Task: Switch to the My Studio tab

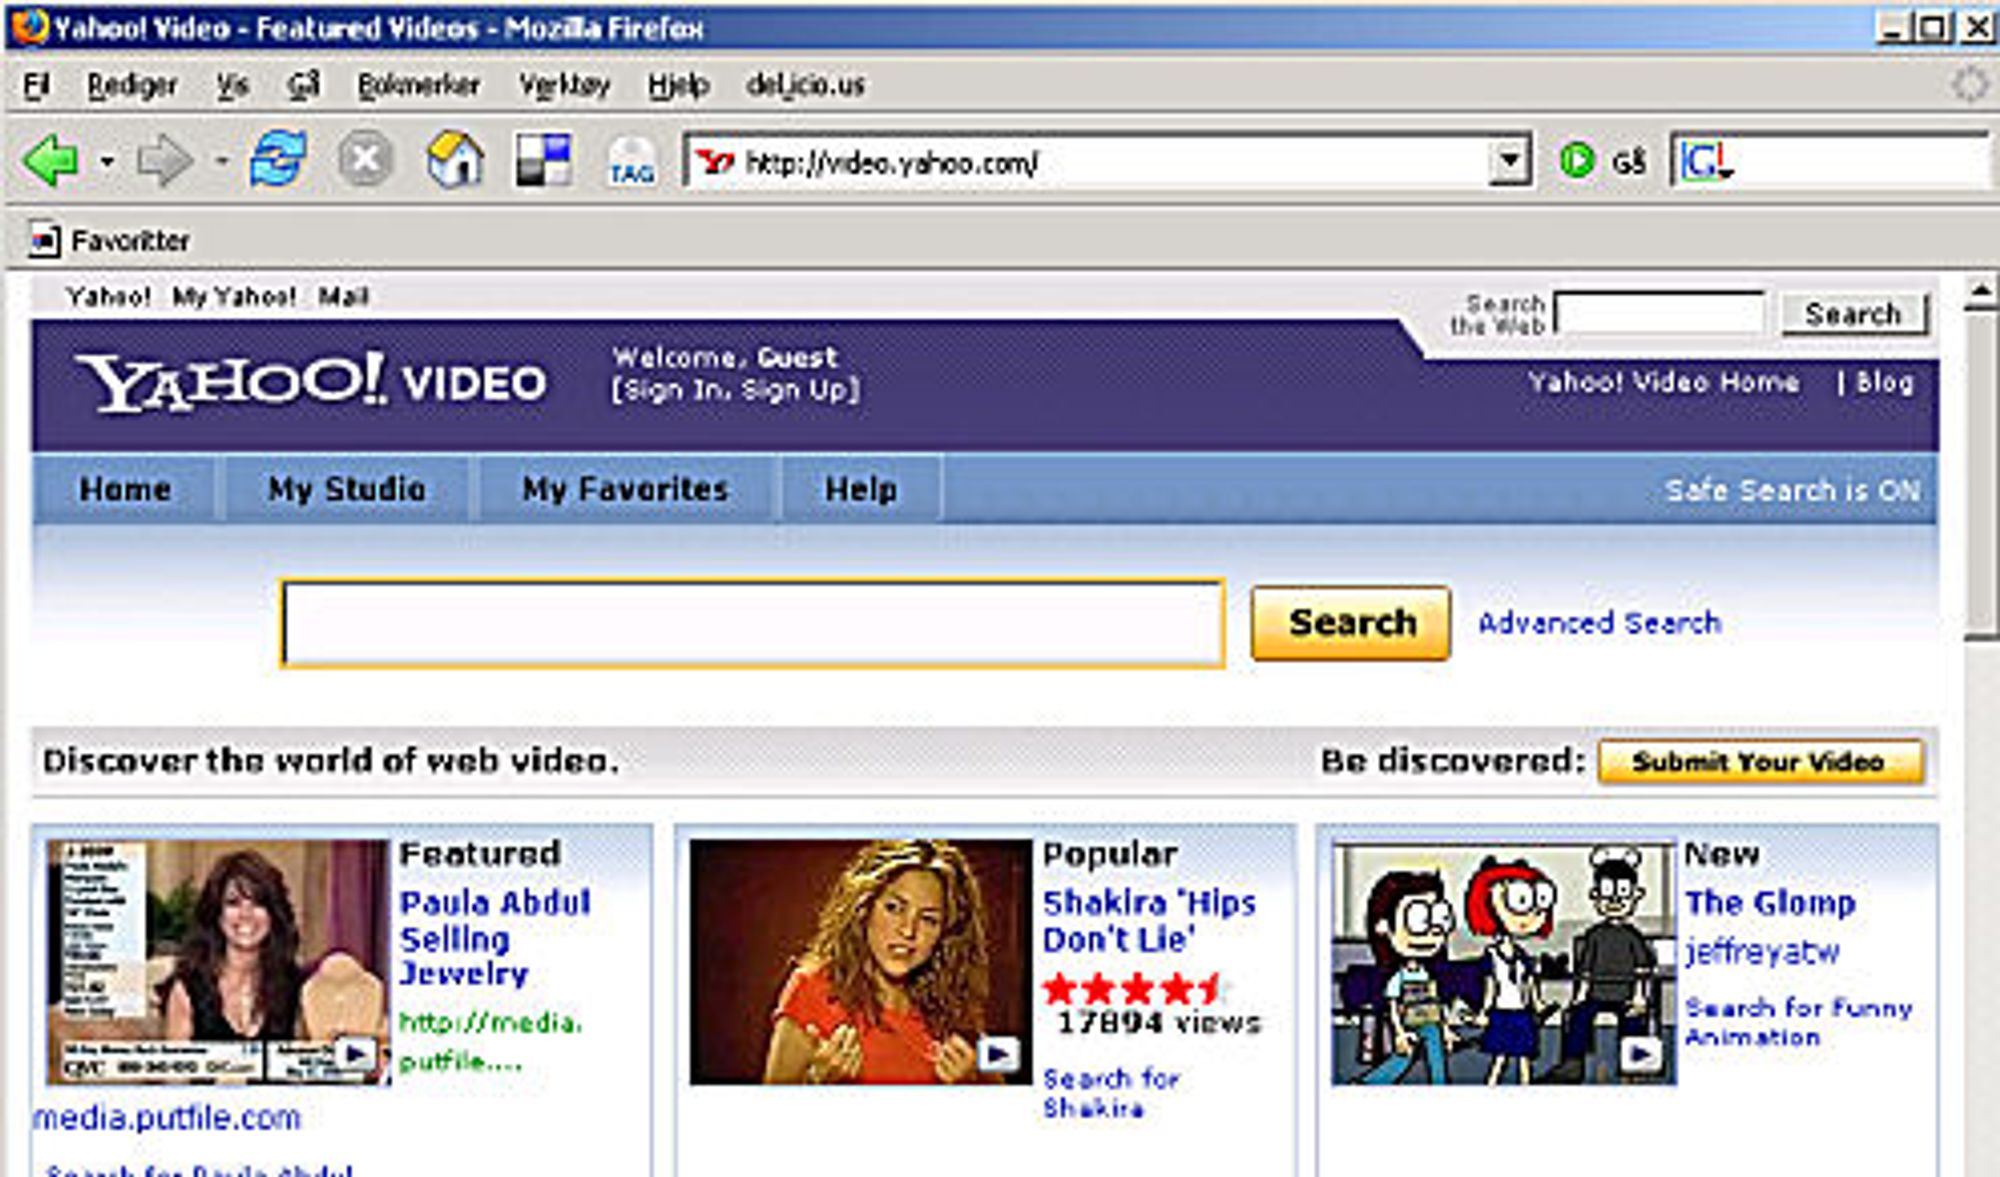Action: pos(347,489)
